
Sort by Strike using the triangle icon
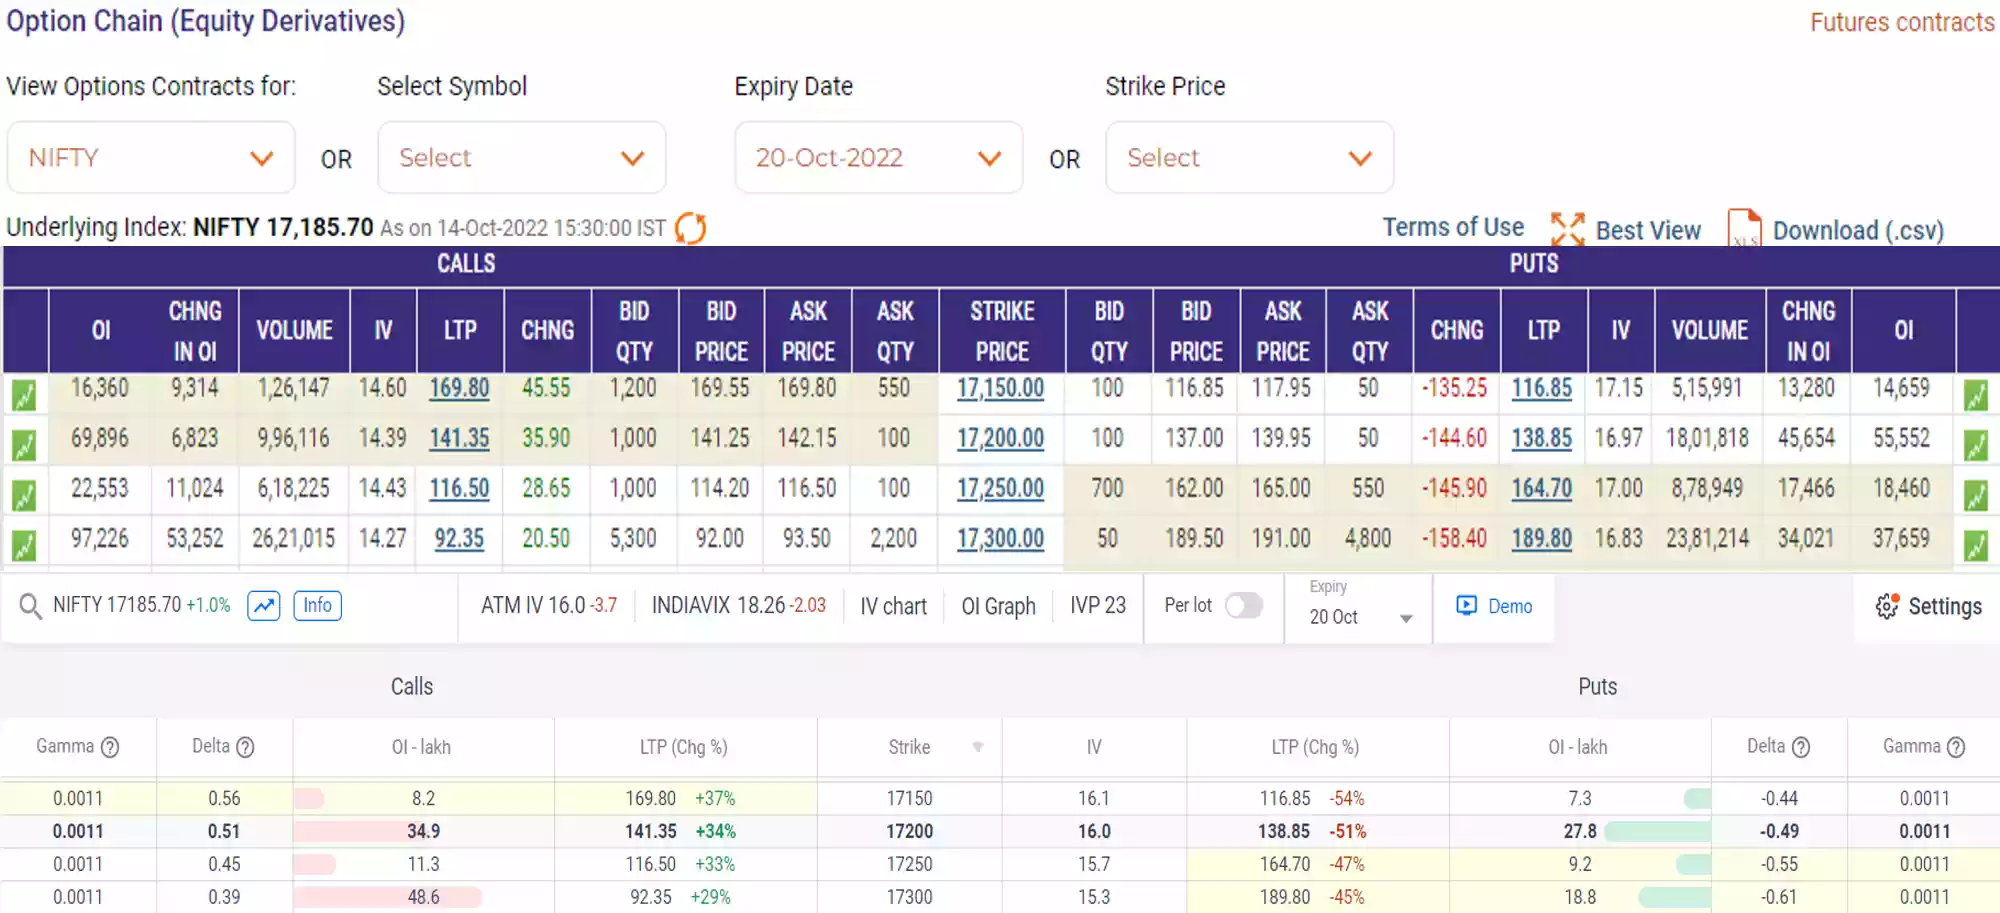coord(978,747)
